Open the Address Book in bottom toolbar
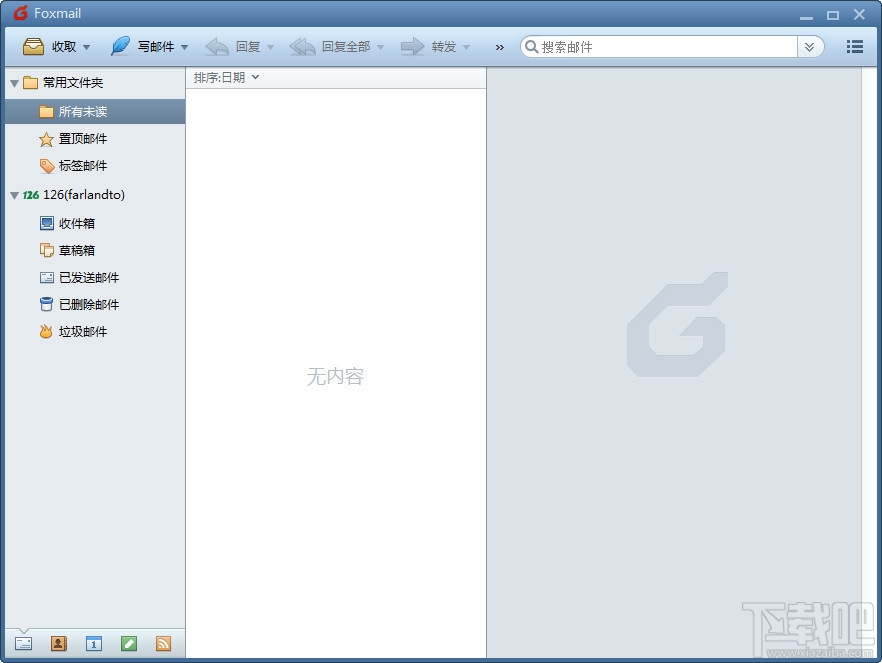This screenshot has width=882, height=663. [x=58, y=643]
